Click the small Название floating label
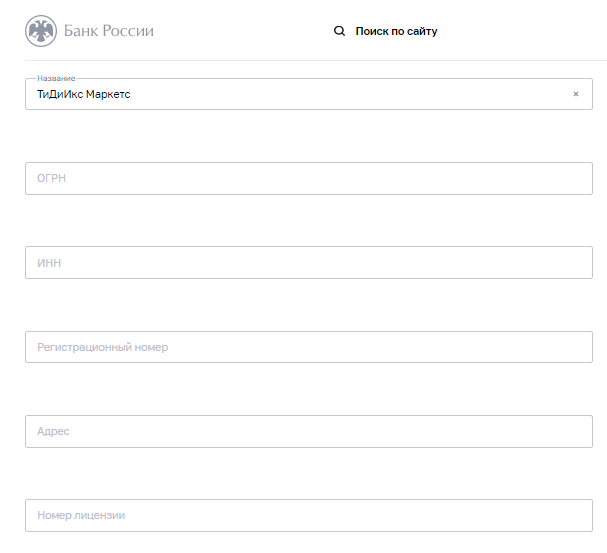This screenshot has width=607, height=553. click(56, 78)
